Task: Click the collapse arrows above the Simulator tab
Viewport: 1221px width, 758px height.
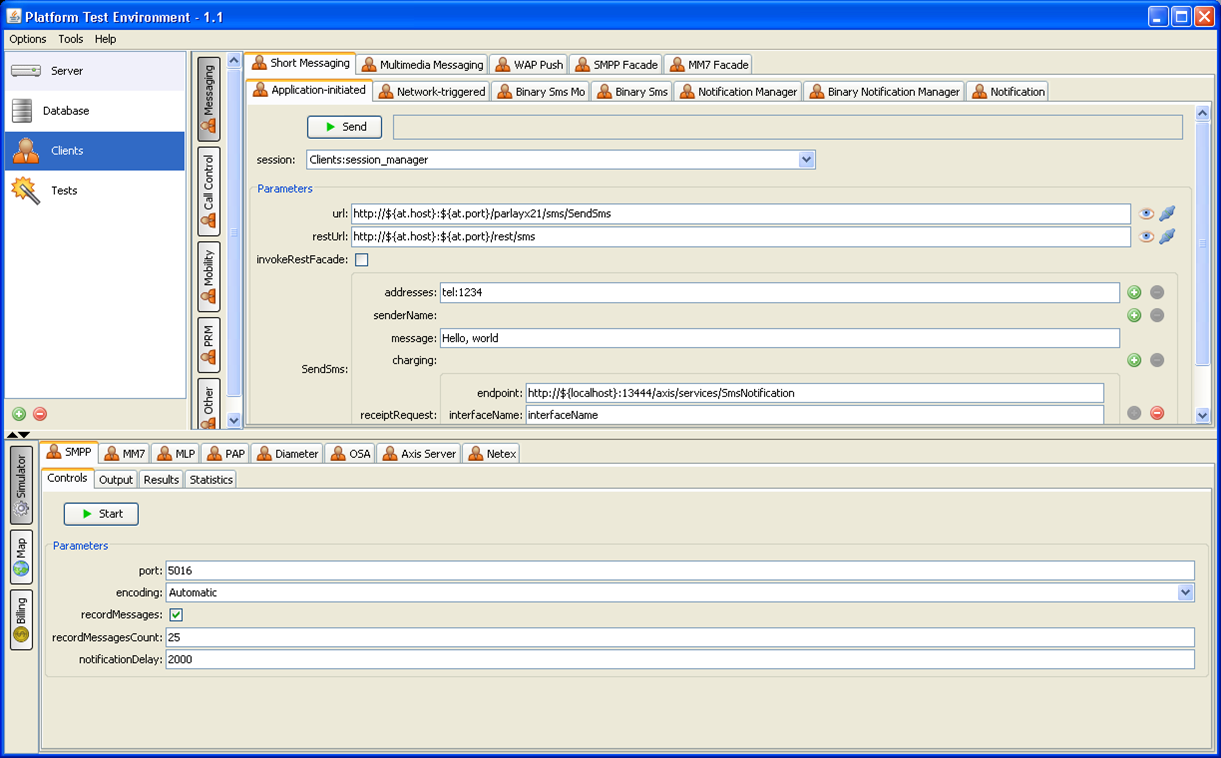Action: [x=18, y=435]
